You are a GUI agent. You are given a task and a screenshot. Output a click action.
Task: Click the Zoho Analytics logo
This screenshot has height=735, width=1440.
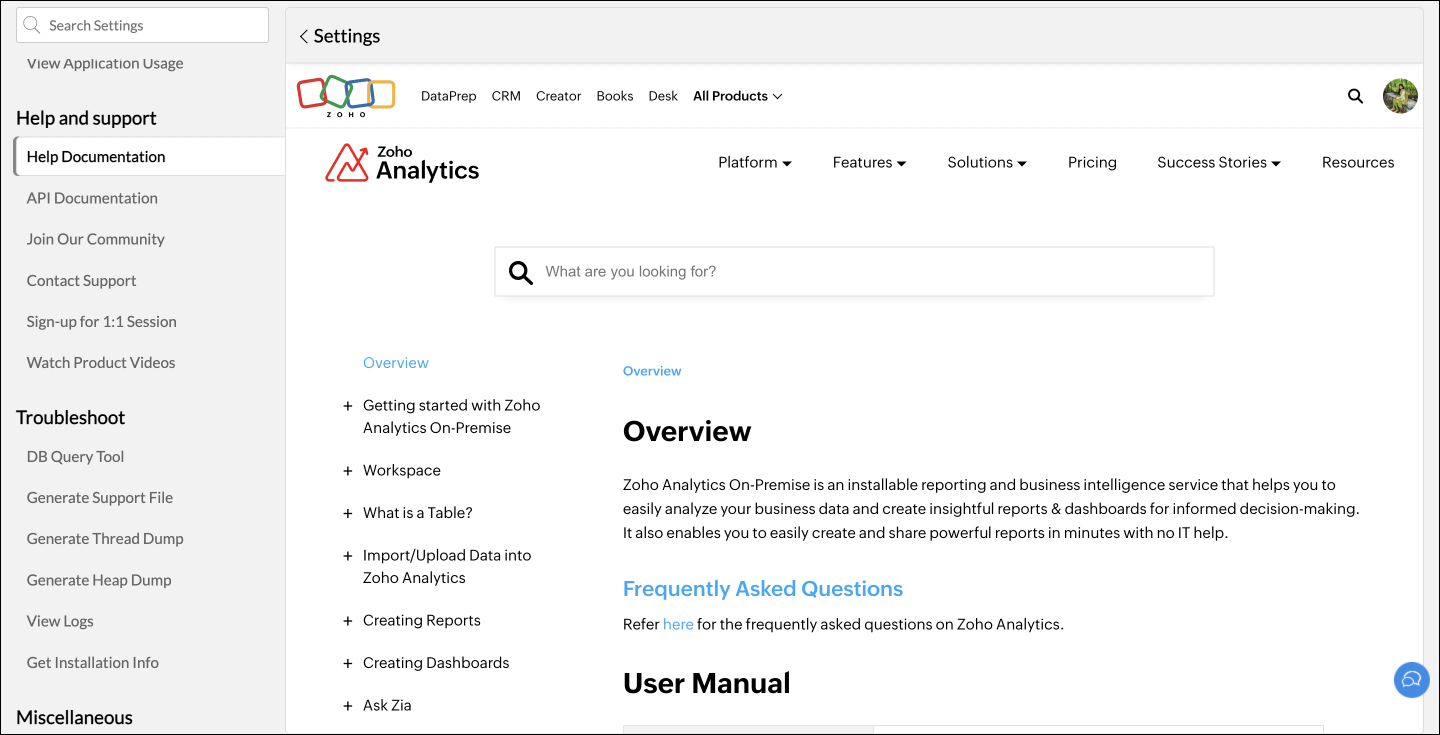(x=402, y=163)
